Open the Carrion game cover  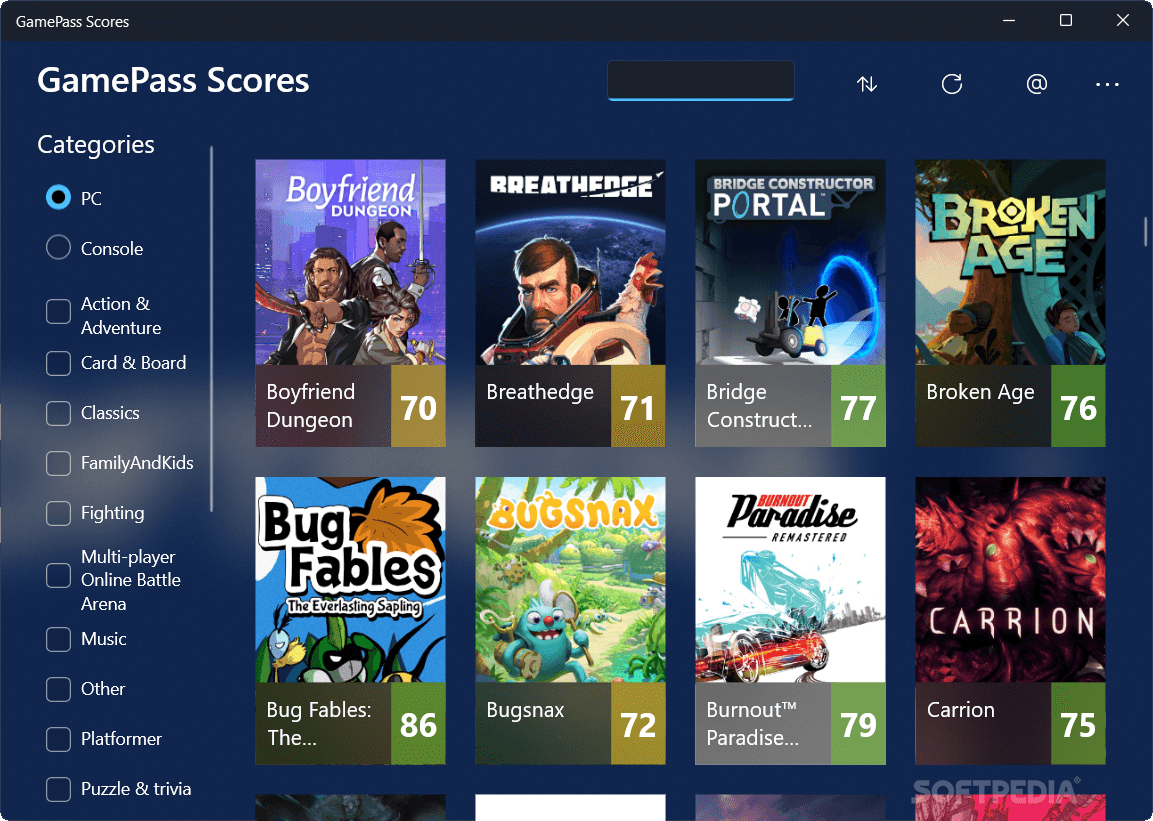pos(1010,580)
